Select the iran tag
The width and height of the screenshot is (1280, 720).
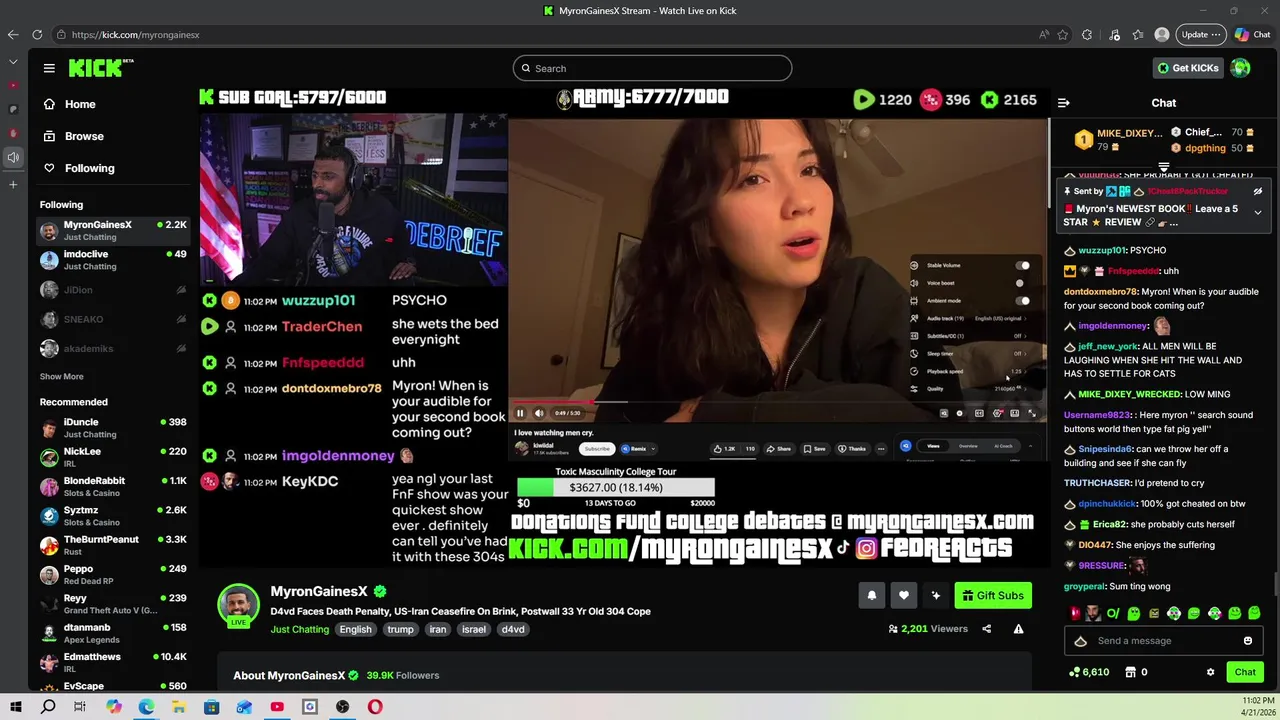tap(437, 629)
